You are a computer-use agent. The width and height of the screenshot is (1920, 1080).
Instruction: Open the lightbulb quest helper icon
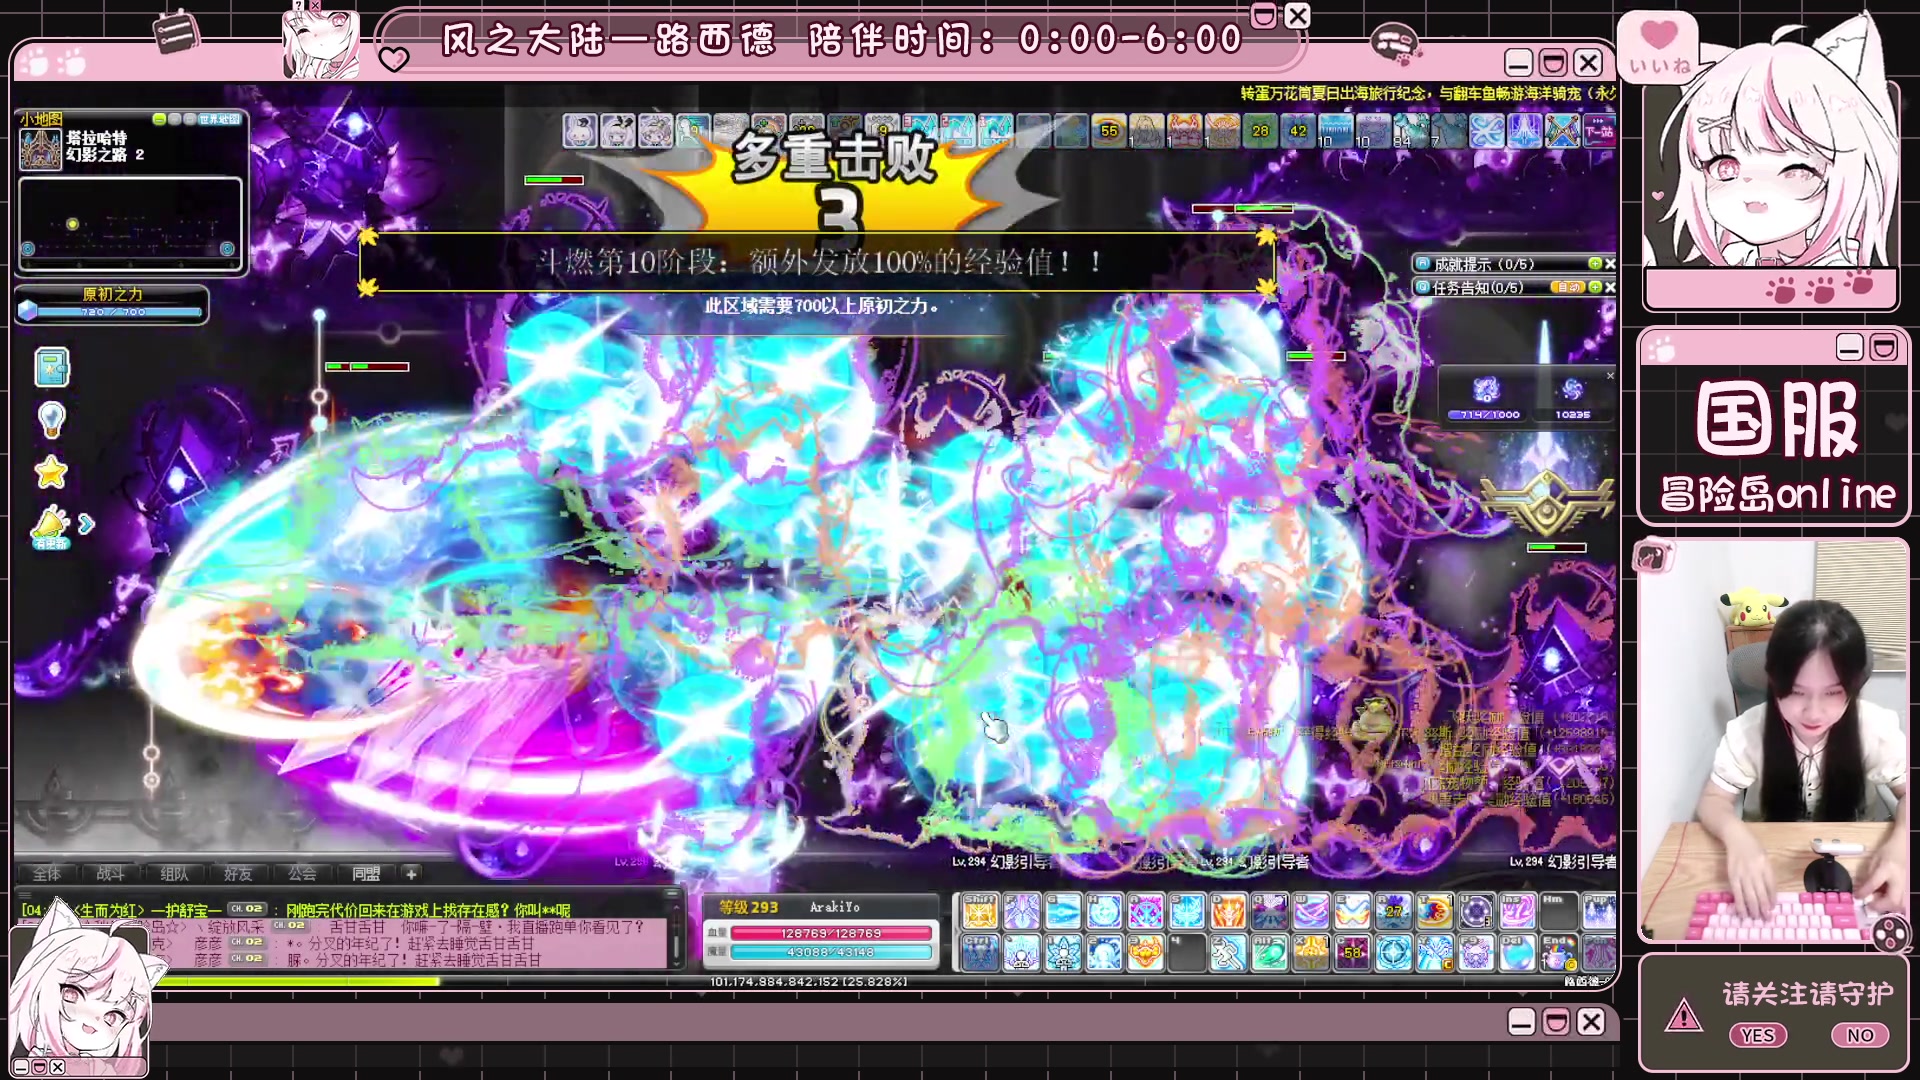[51, 420]
